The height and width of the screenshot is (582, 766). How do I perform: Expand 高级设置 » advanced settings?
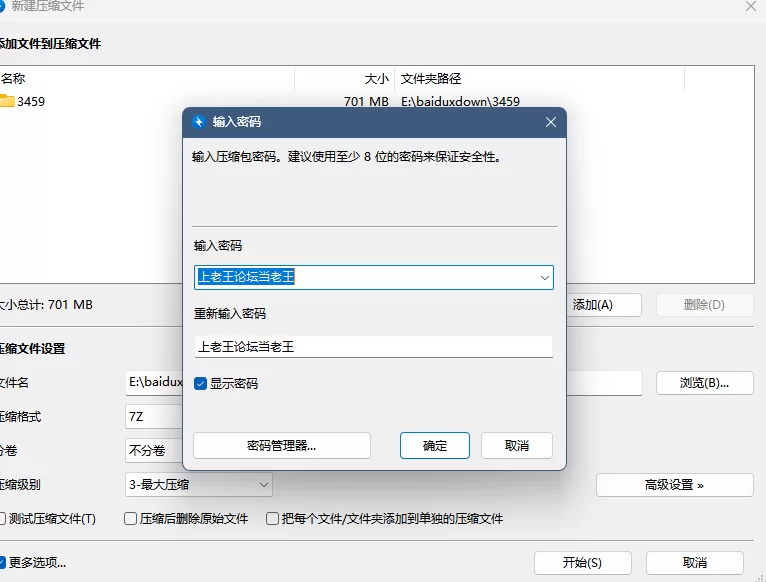[x=675, y=485]
